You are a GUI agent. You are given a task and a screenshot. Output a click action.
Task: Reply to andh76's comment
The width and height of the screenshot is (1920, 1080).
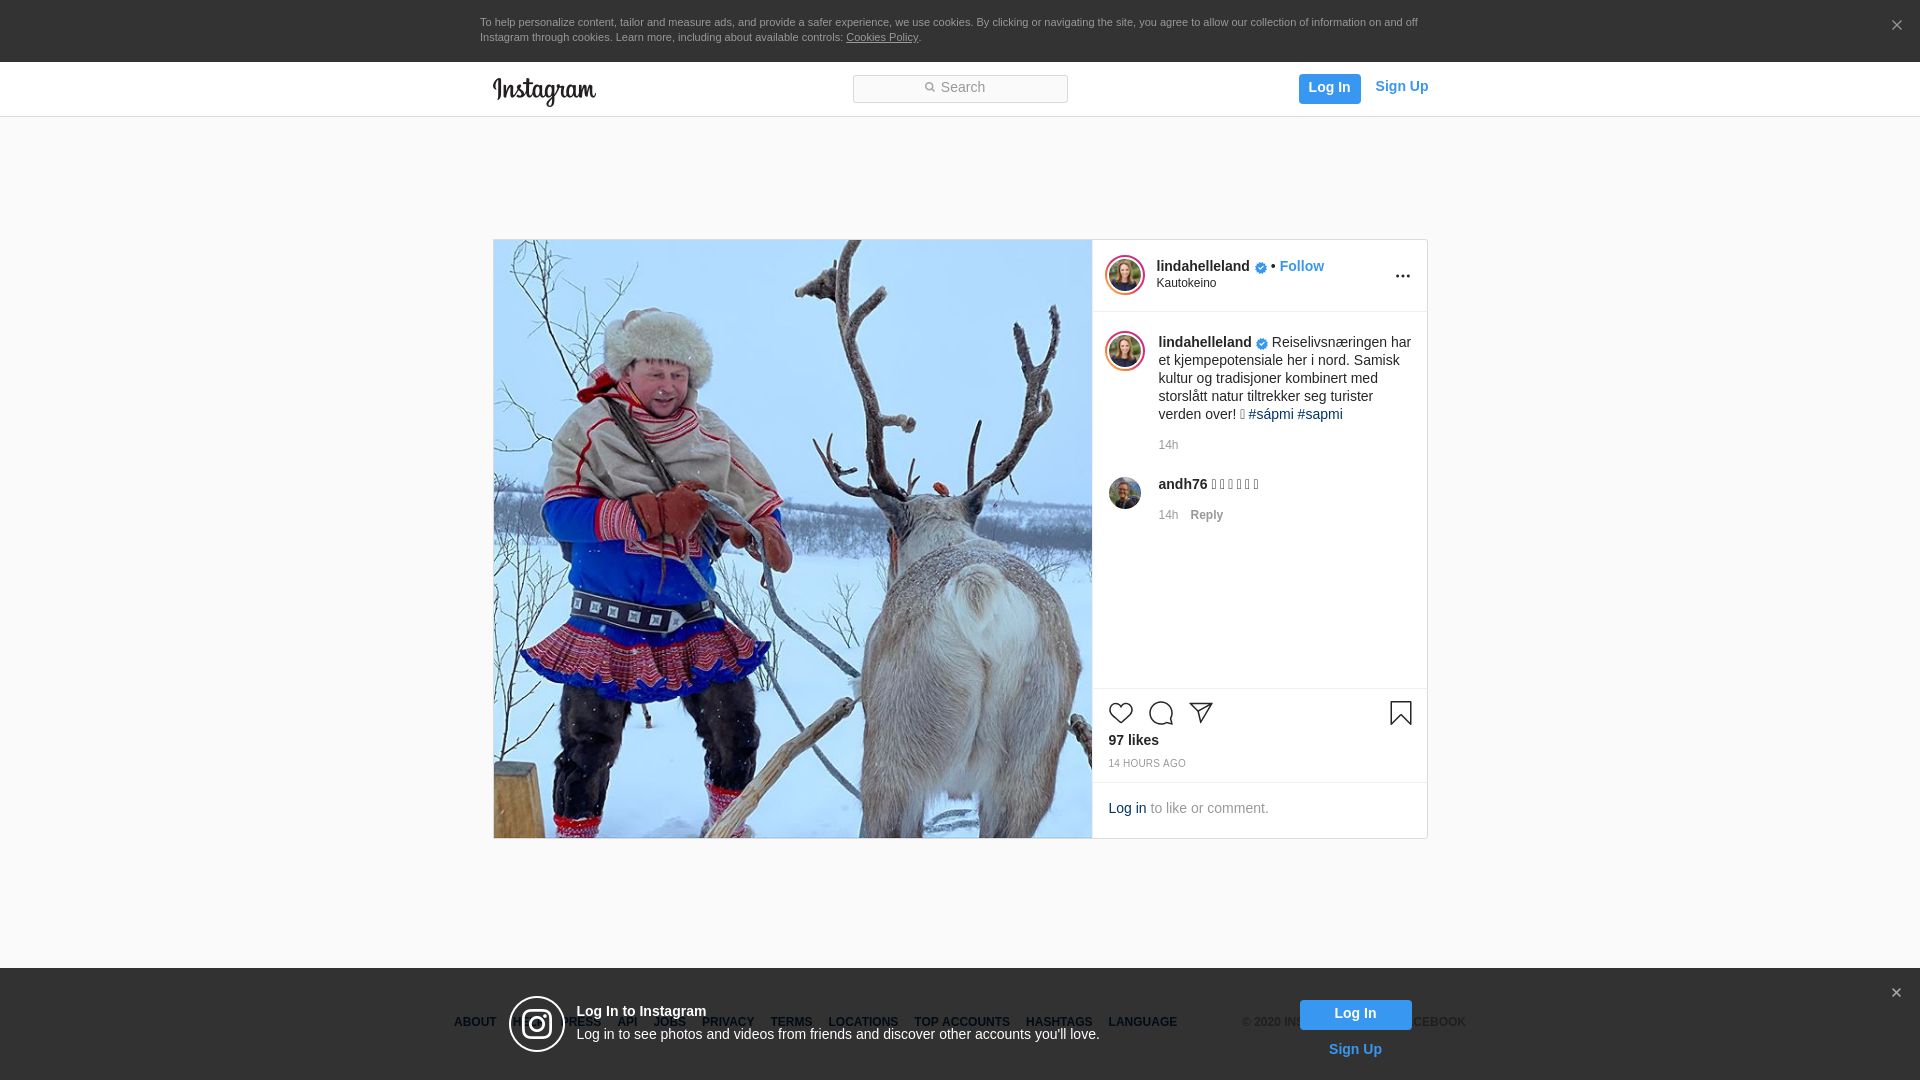click(1206, 515)
